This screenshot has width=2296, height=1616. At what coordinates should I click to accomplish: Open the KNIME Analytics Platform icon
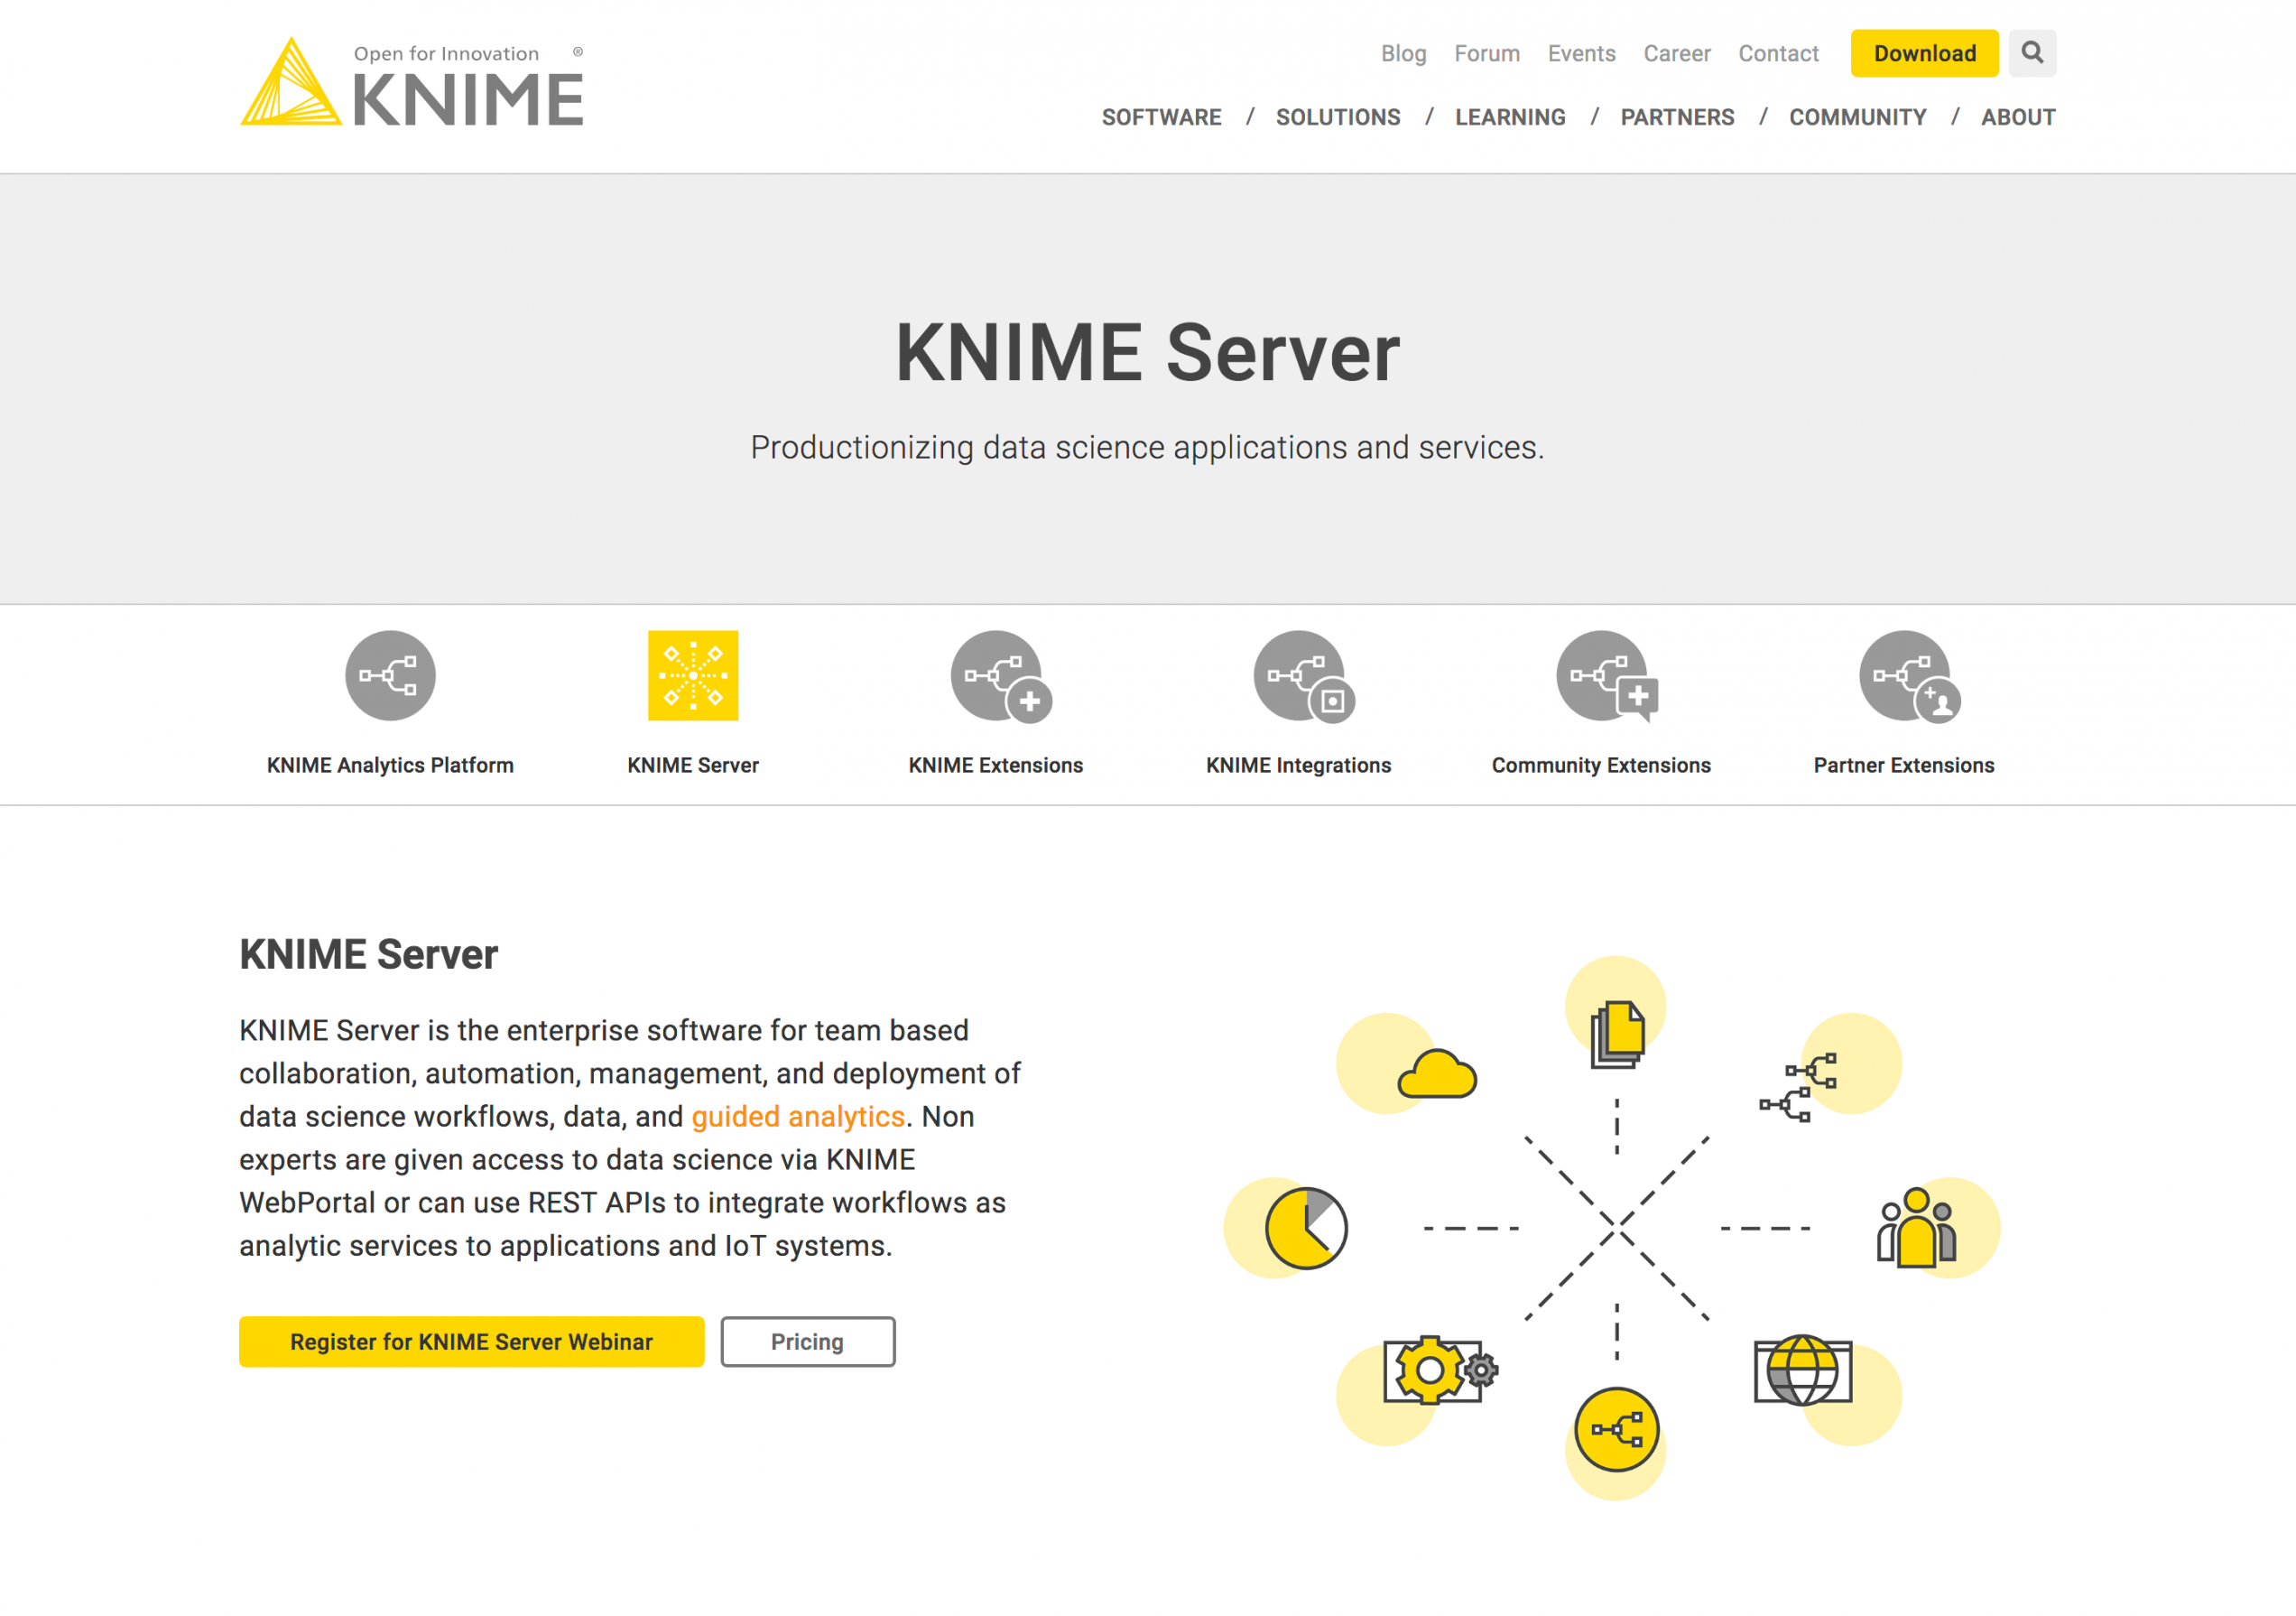tap(390, 676)
